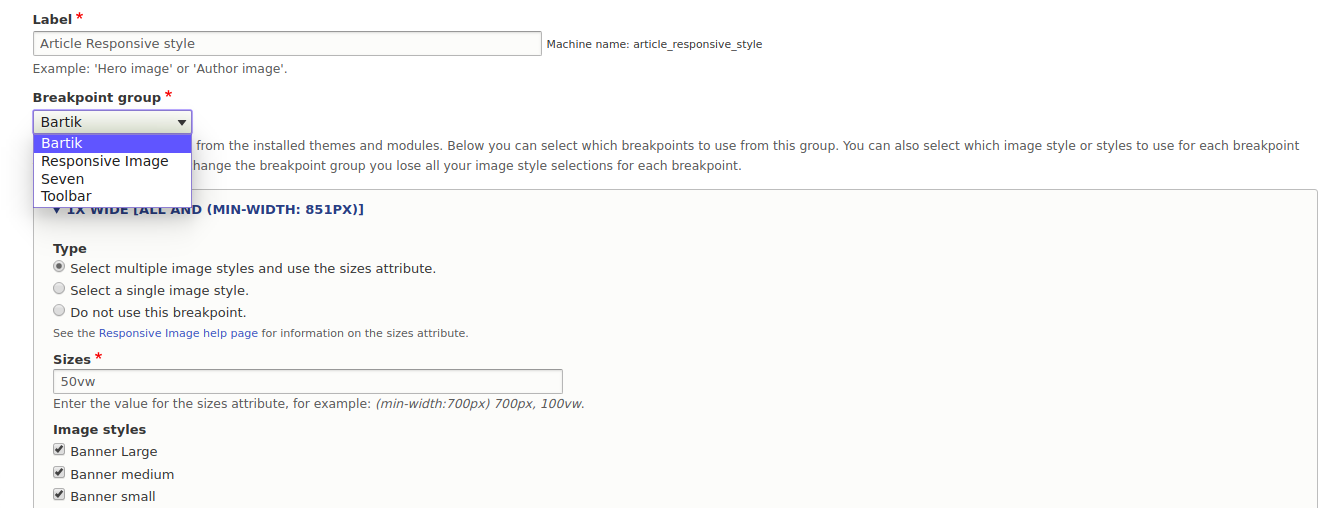
Task: Choose Responsive Image from dropdown list
Action: pyautogui.click(x=105, y=161)
